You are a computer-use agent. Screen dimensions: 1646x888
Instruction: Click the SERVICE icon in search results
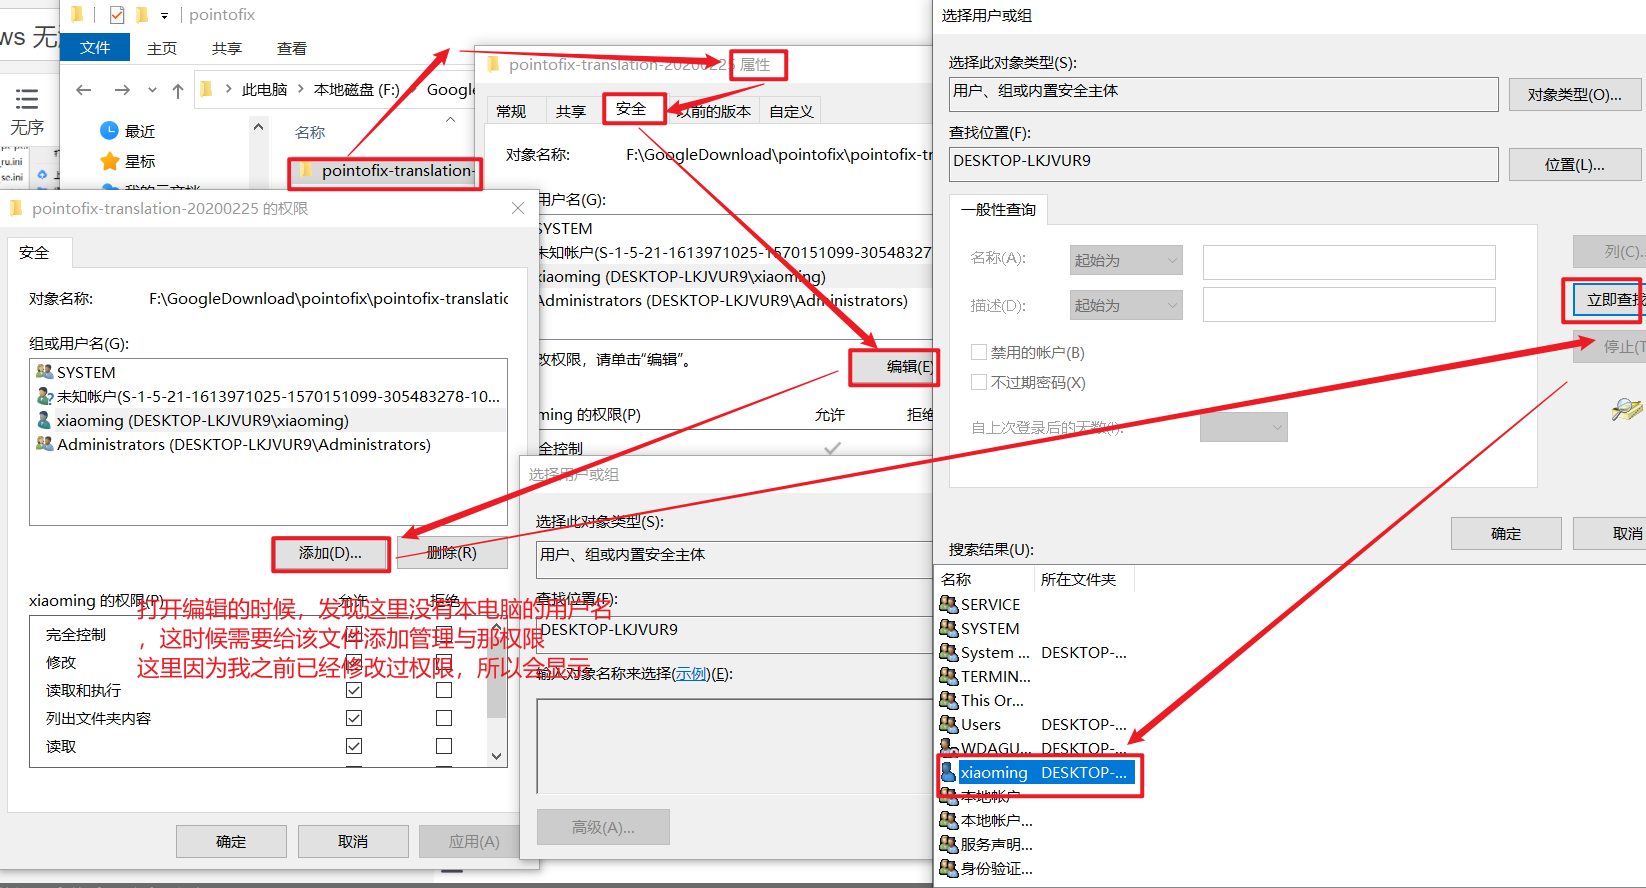pos(949,604)
